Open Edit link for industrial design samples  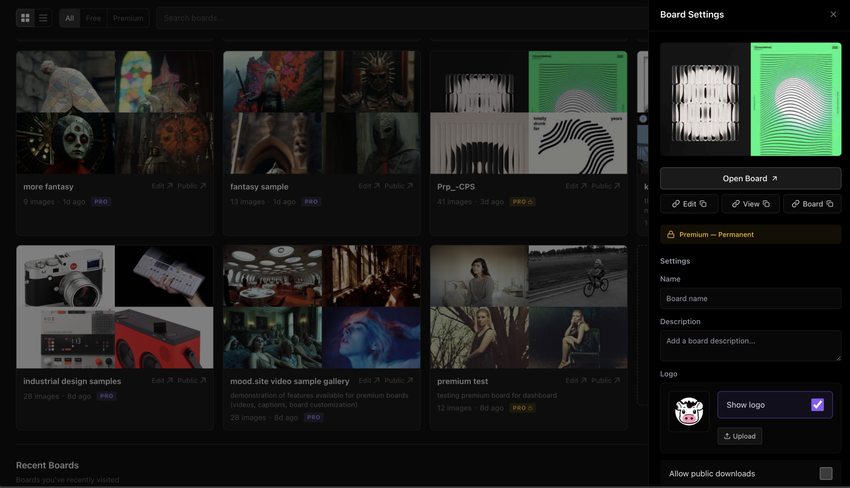pyautogui.click(x=162, y=381)
